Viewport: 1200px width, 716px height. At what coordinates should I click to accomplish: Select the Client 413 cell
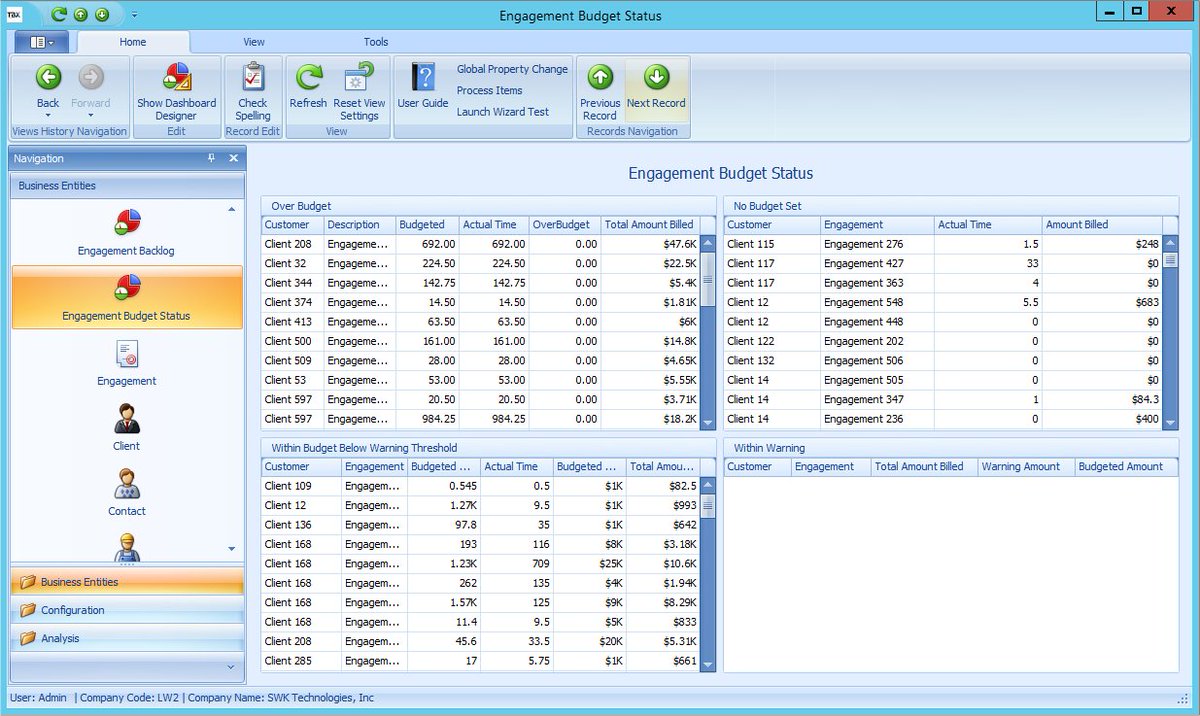pos(293,322)
